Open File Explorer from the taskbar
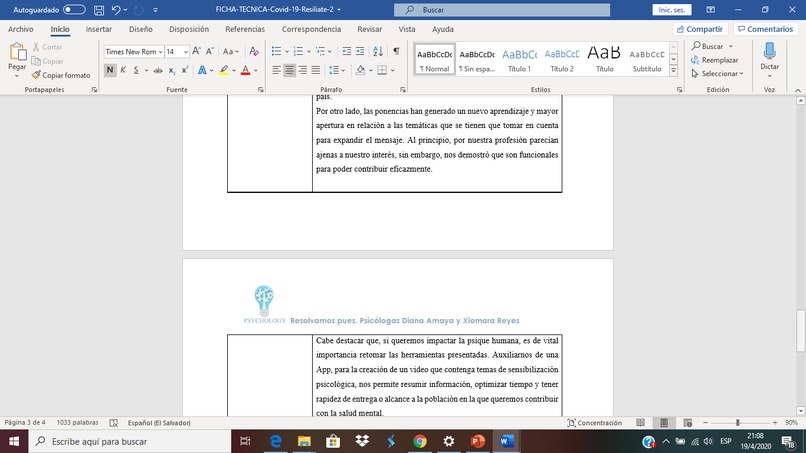This screenshot has height=453, width=806. coord(304,441)
